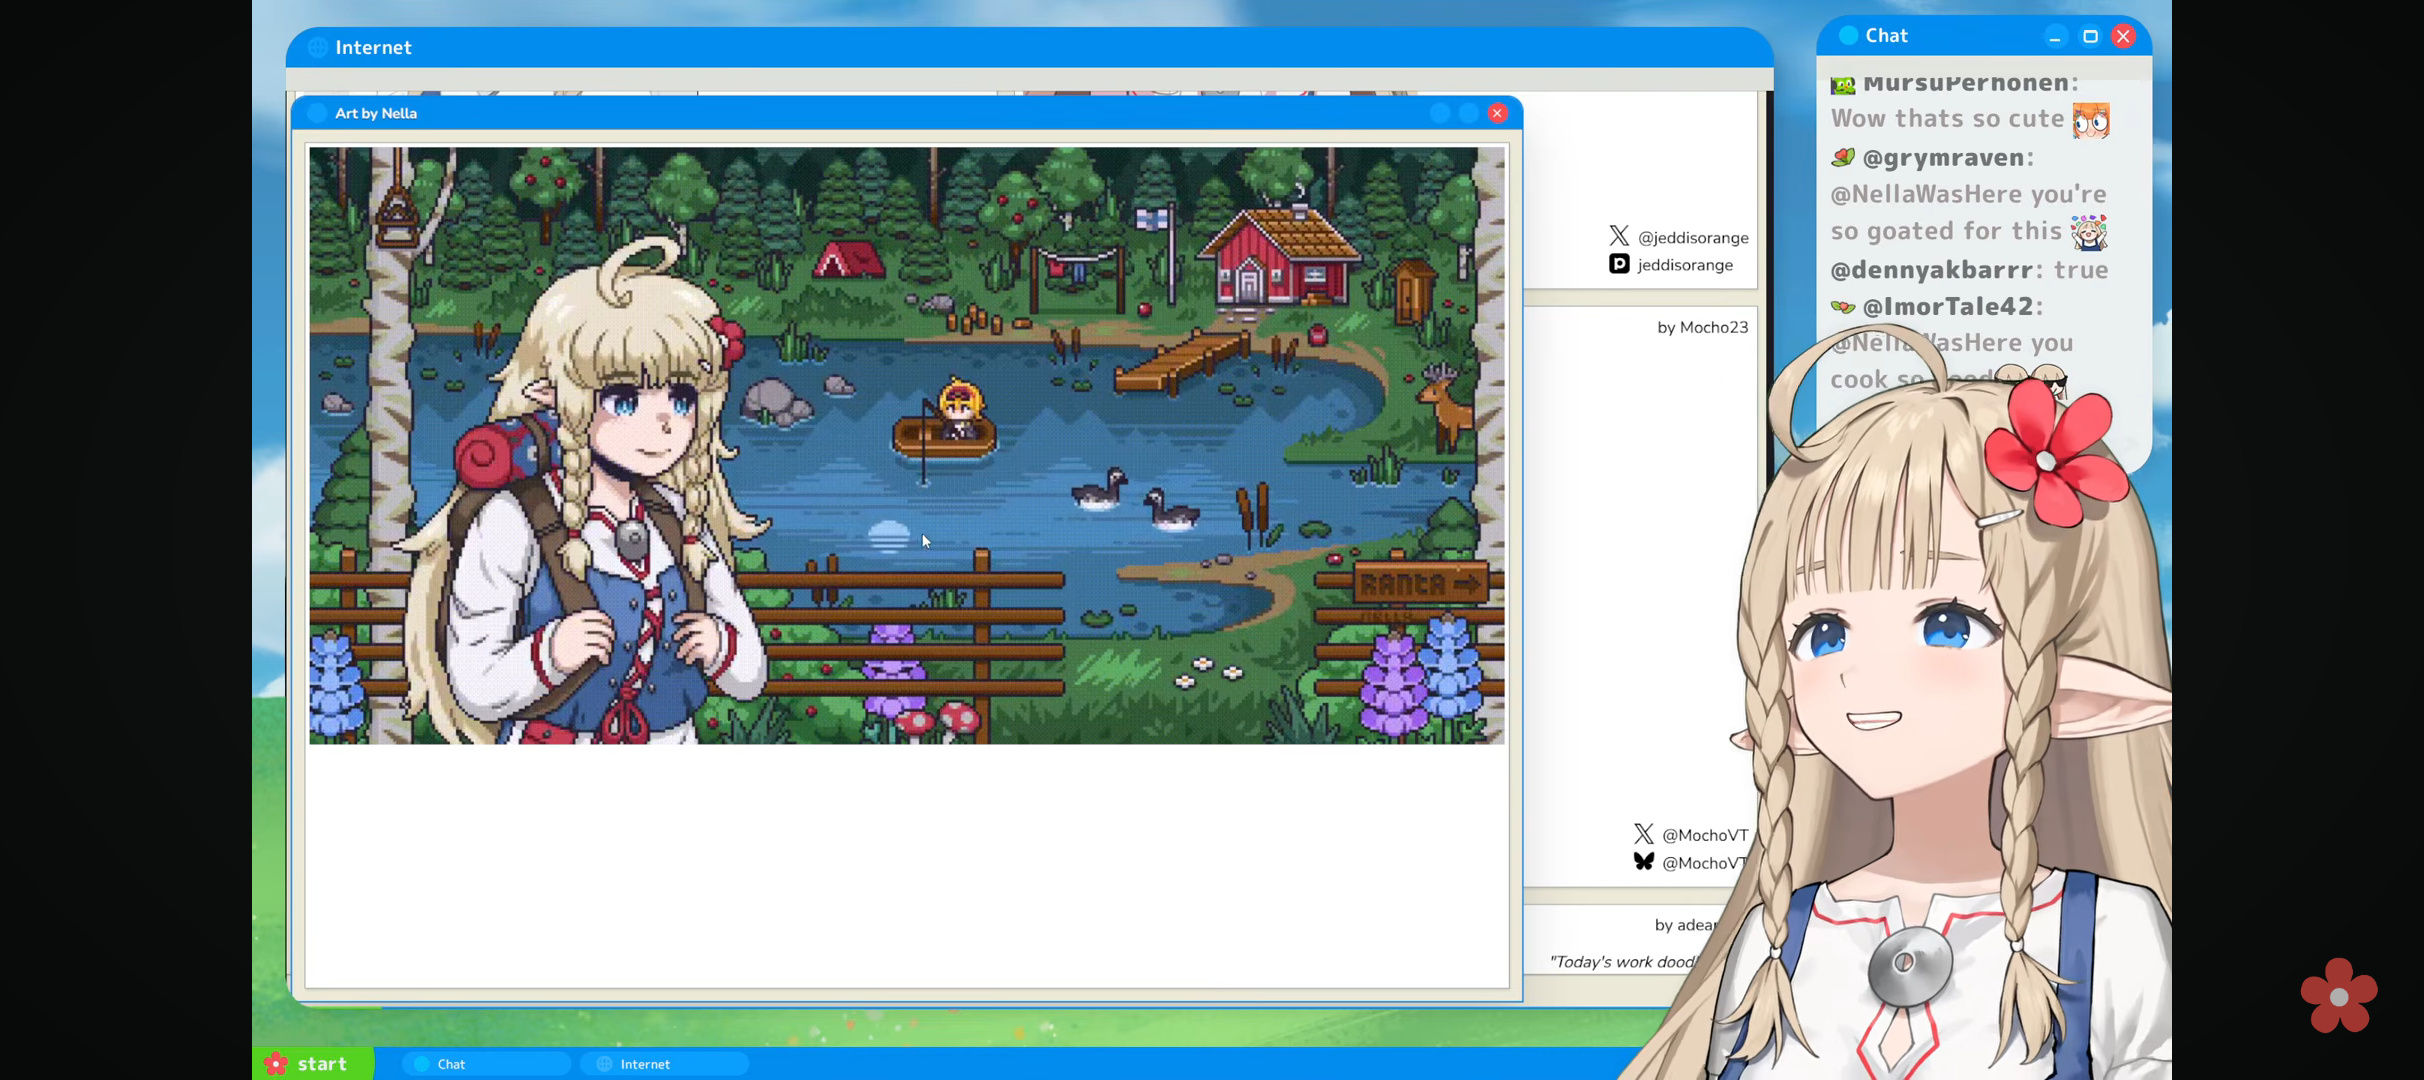Click the pixel art lake illustration
This screenshot has height=1080, width=2424.
(906, 446)
